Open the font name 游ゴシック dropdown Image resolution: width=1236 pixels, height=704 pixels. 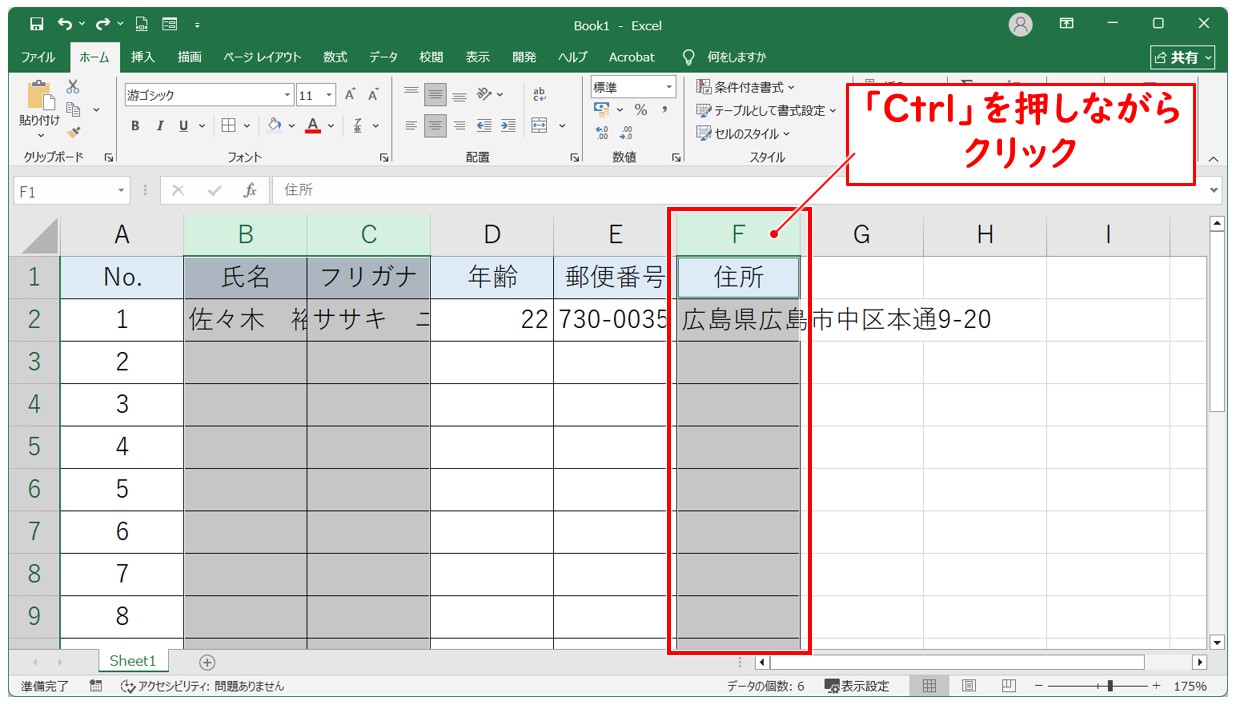point(288,96)
